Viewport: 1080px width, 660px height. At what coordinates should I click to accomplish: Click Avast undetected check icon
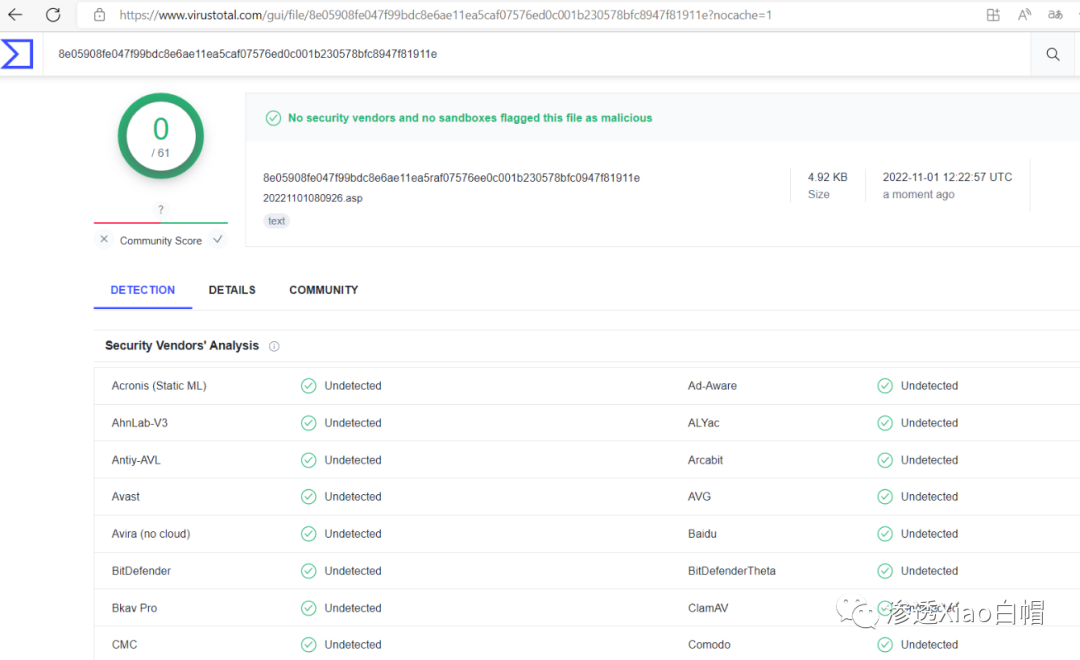coord(309,497)
